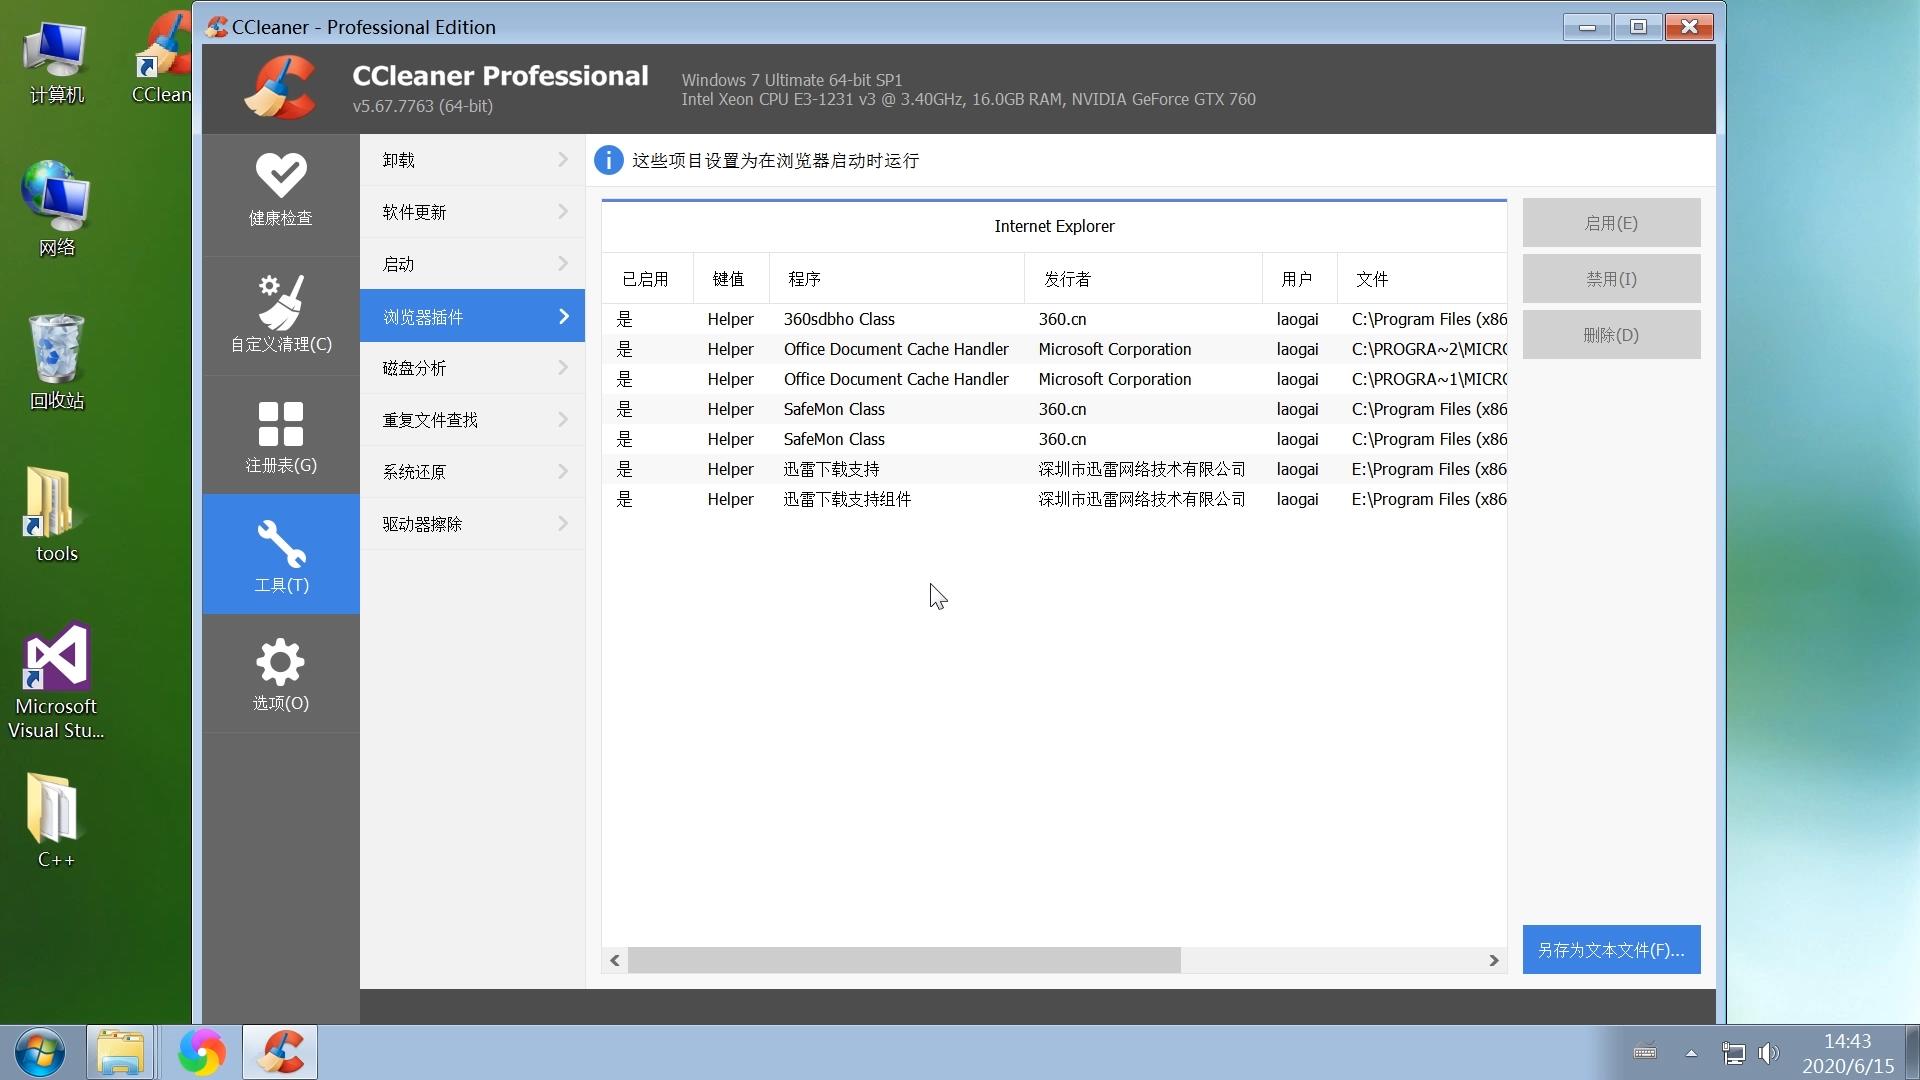Open Registry grid icon
This screenshot has width=1920, height=1080.
[281, 424]
